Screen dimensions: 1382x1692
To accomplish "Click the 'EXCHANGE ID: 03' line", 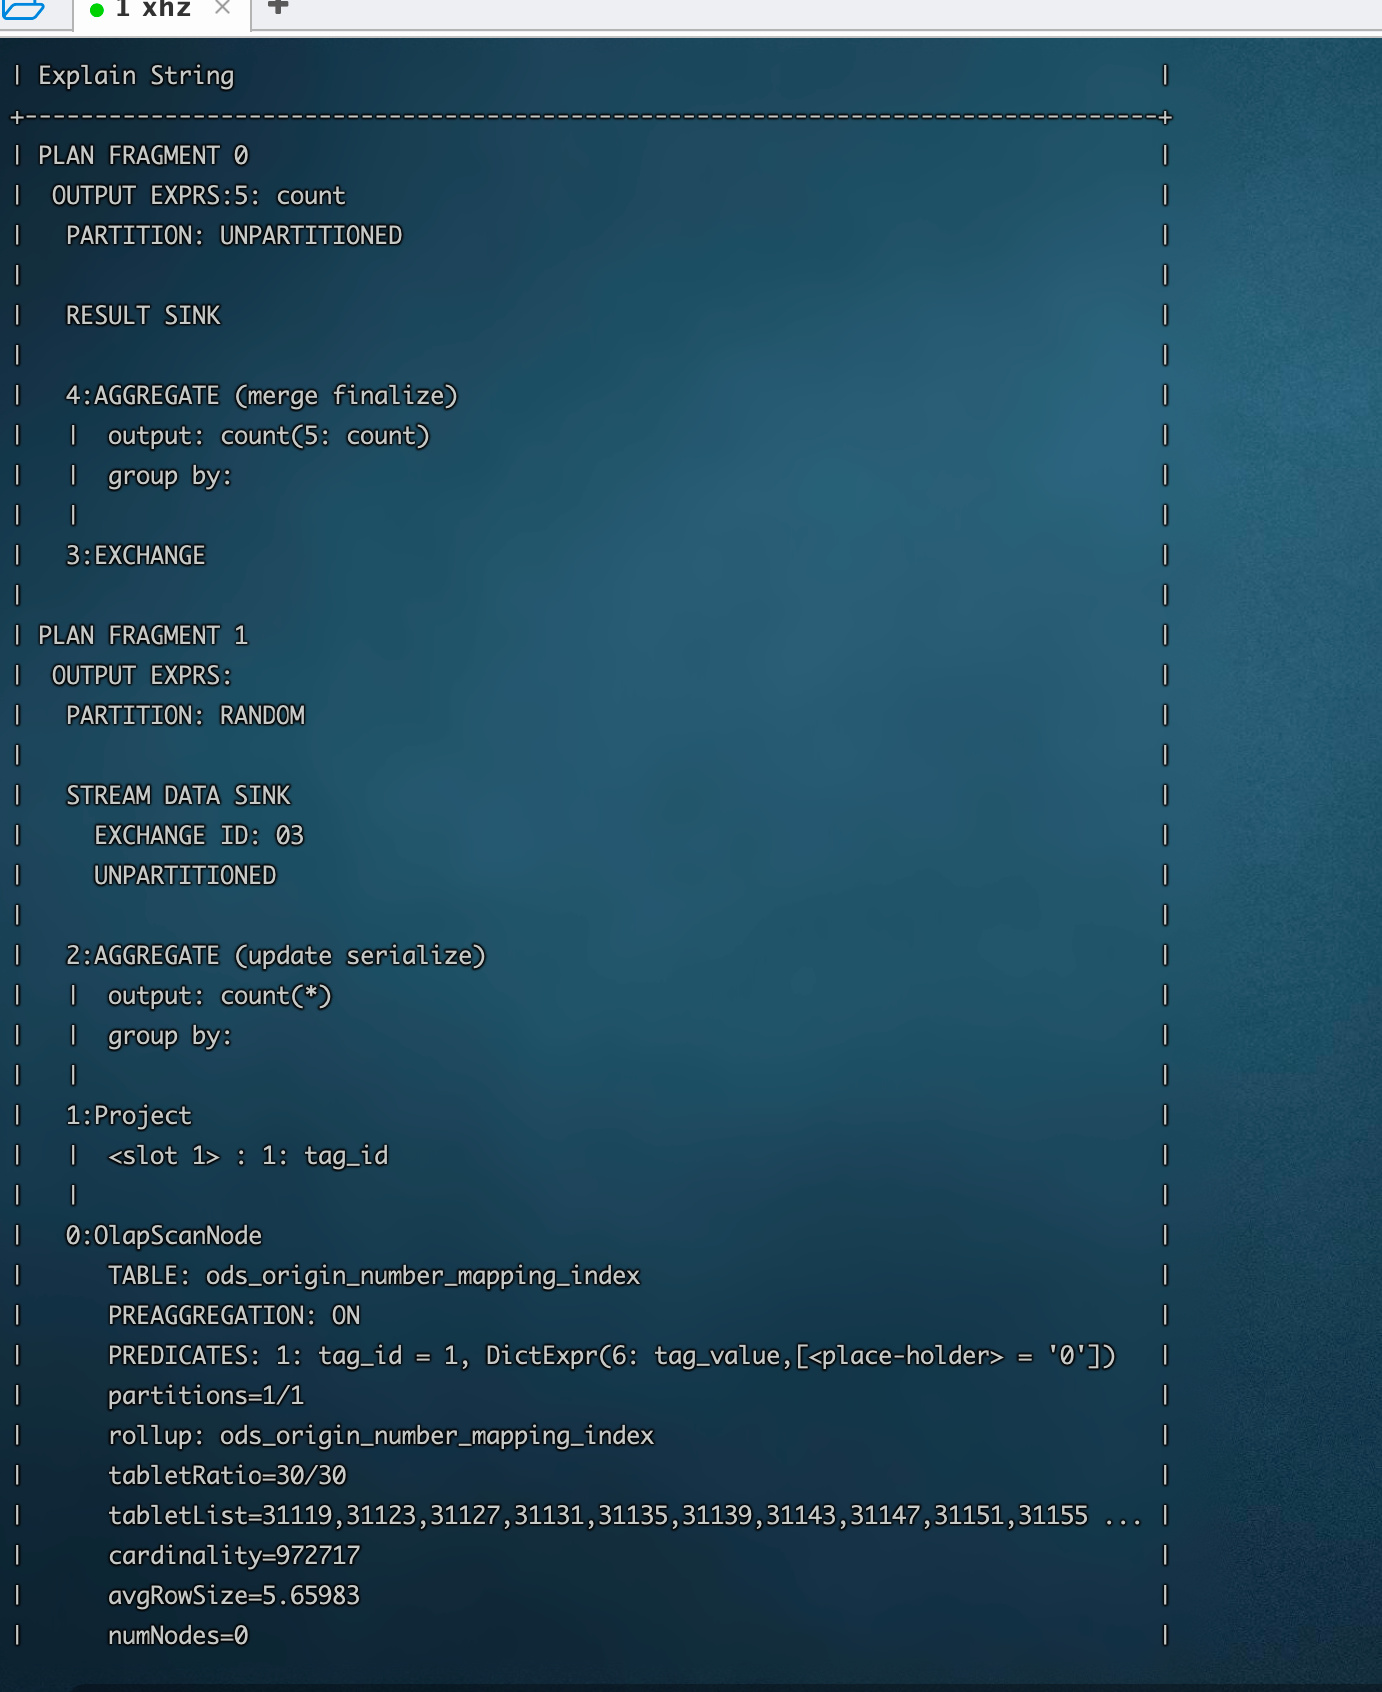I will 198,836.
